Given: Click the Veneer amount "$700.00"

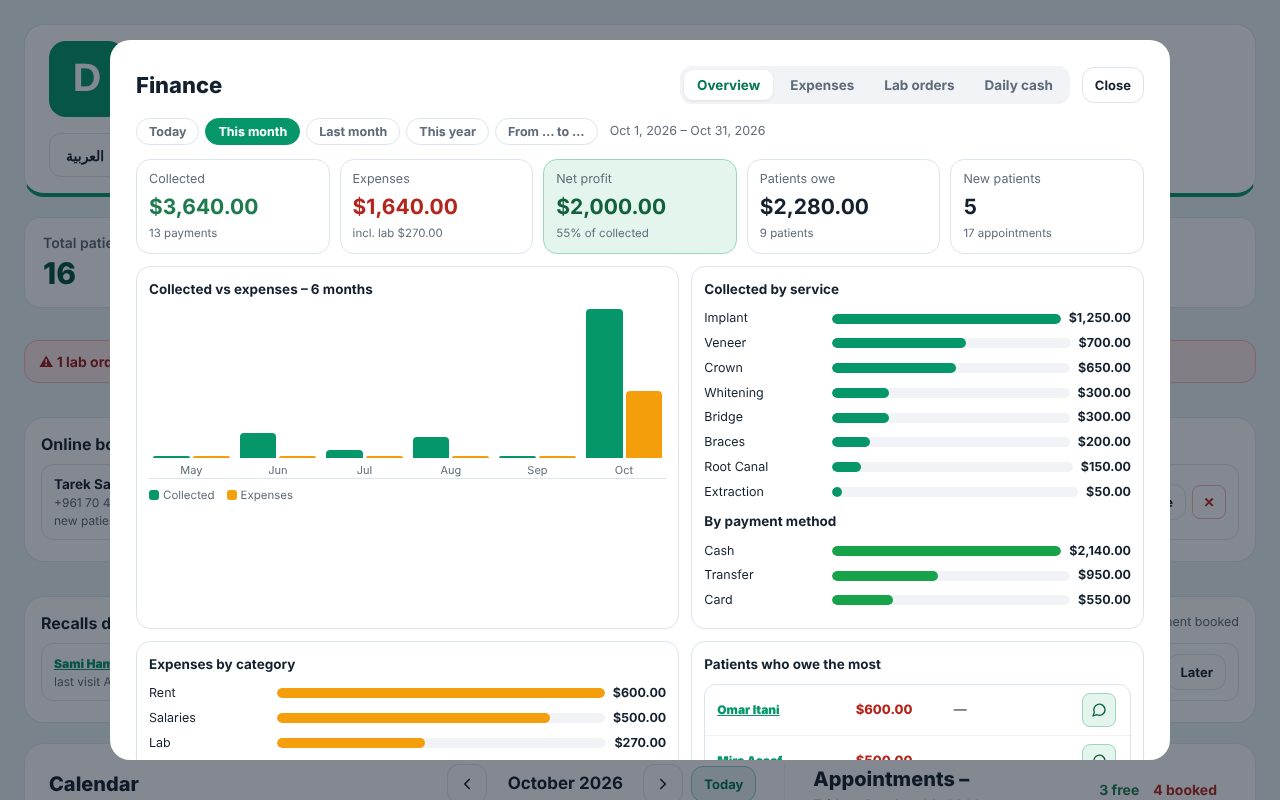Looking at the screenshot, I should (x=1104, y=343).
